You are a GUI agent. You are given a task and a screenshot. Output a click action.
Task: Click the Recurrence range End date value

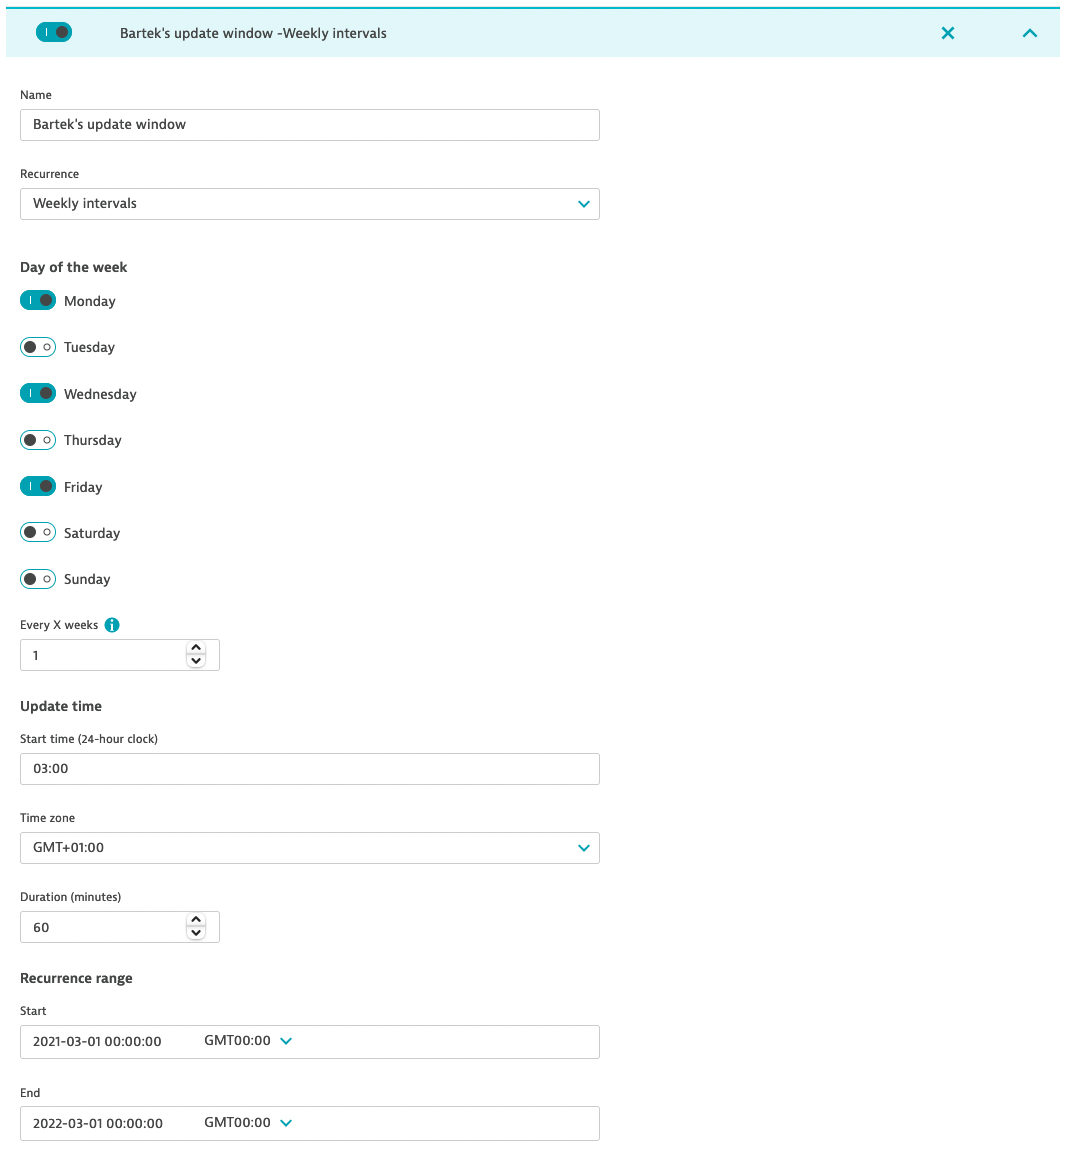point(97,1123)
